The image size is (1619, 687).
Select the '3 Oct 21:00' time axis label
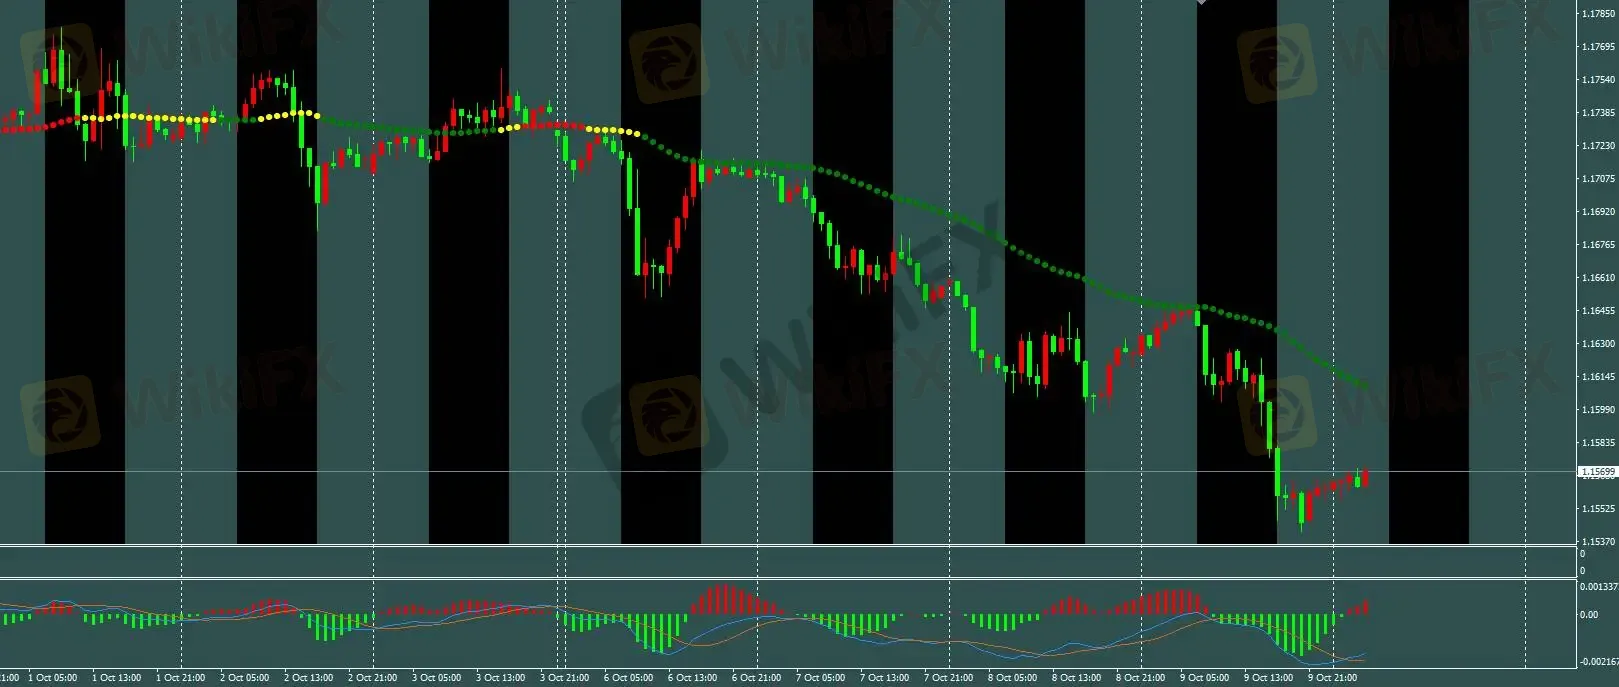click(x=565, y=678)
